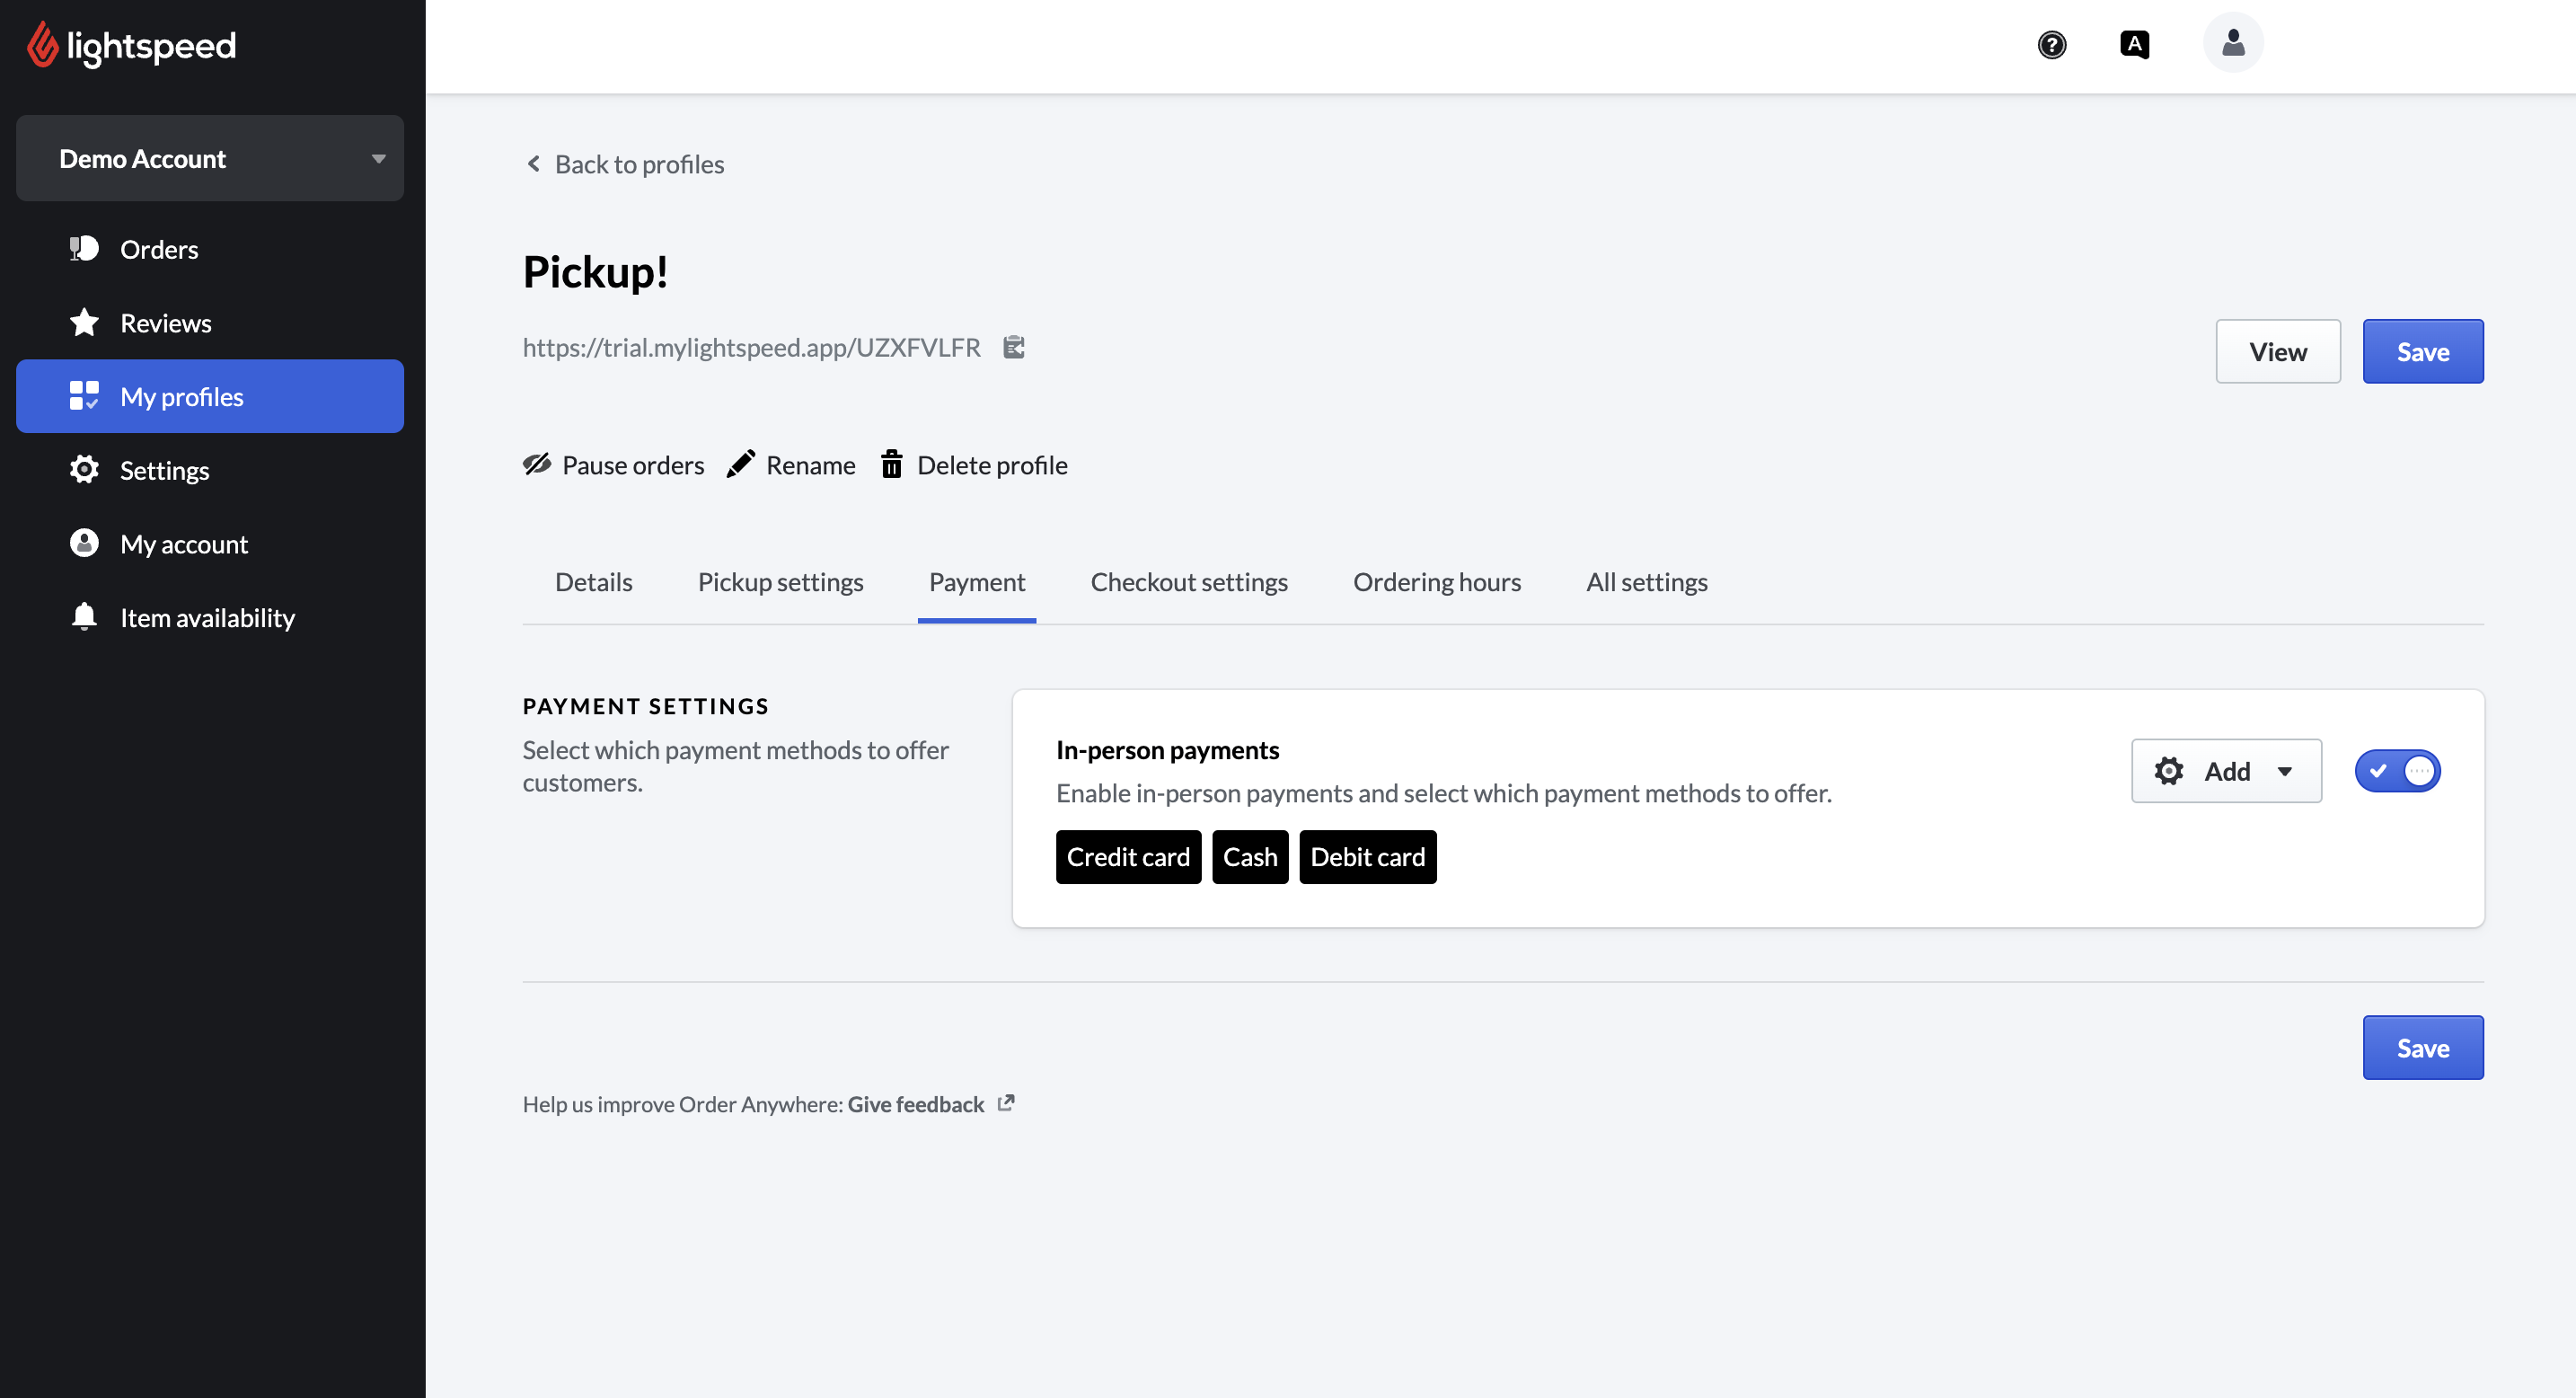Switch to the Checkout settings tab
This screenshot has width=2576, height=1398.
[1188, 582]
